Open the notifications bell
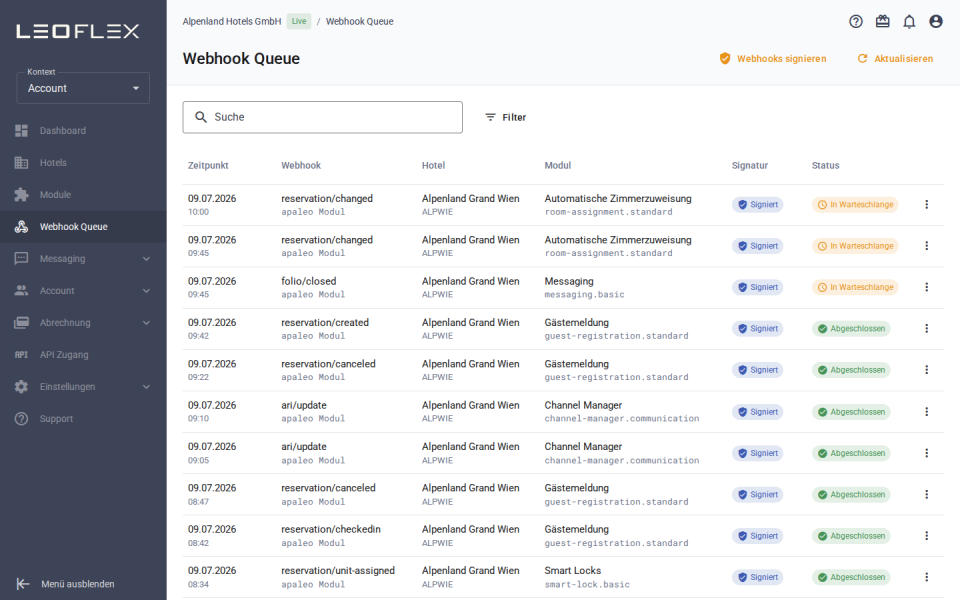The image size is (960, 600). tap(909, 21)
